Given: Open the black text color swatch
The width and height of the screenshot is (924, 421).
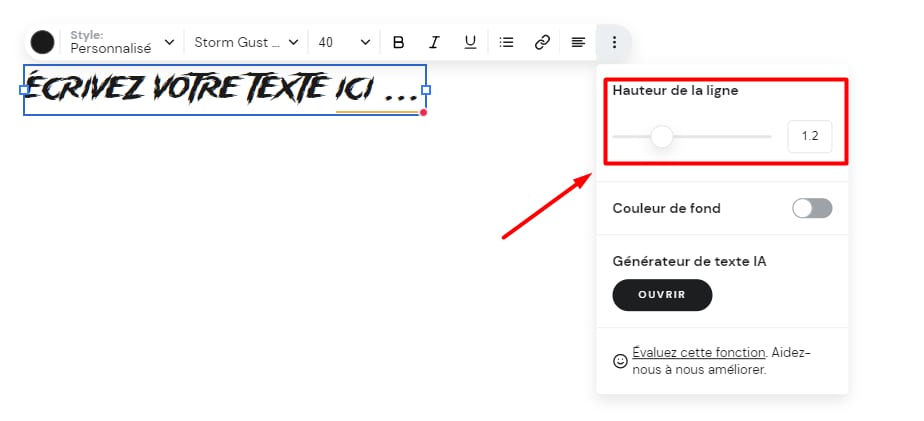Looking at the screenshot, I should [42, 42].
